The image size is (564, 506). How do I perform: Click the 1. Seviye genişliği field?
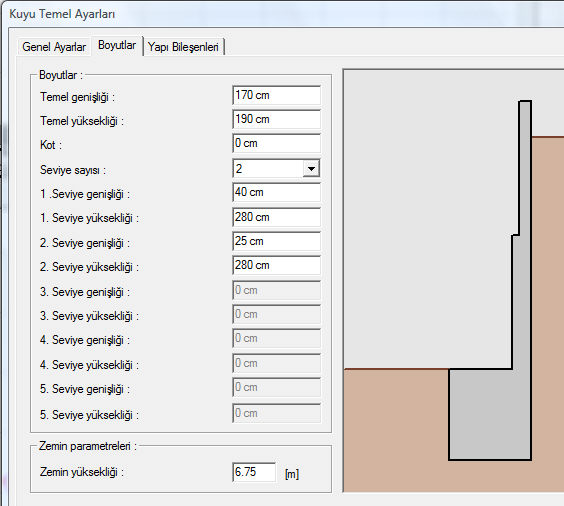276,192
